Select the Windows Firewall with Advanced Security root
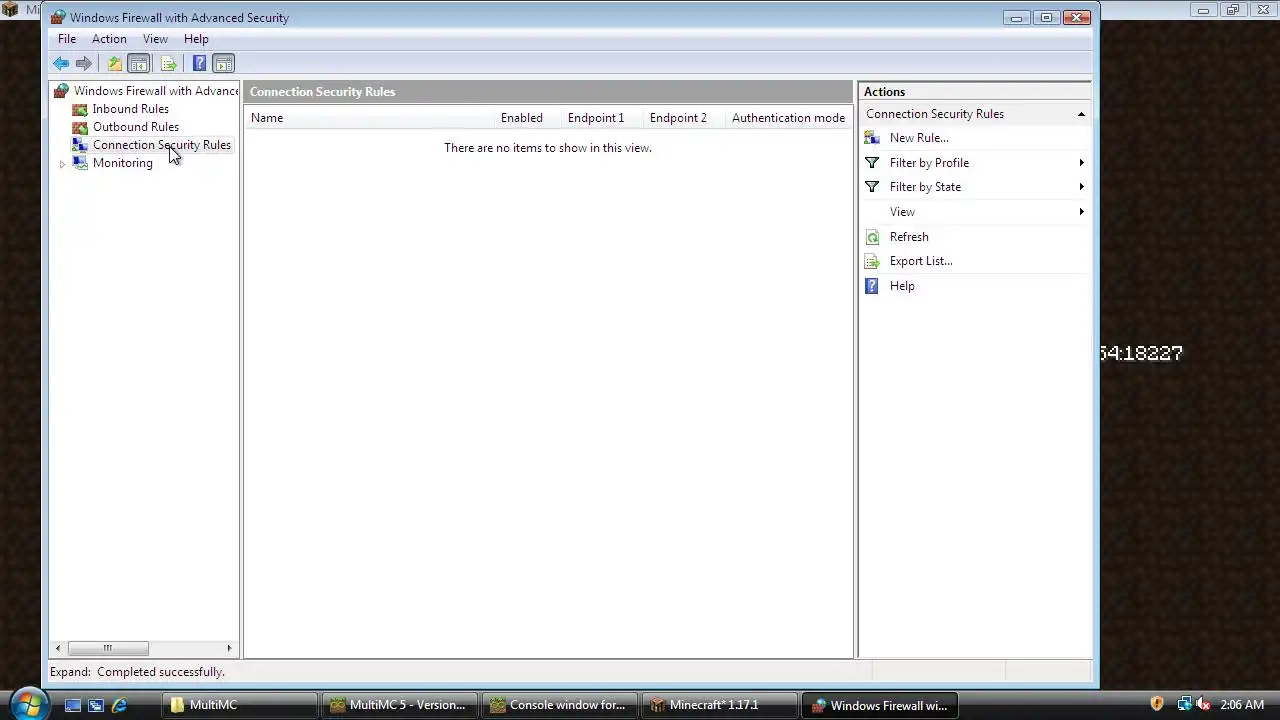This screenshot has width=1280, height=720. point(156,91)
